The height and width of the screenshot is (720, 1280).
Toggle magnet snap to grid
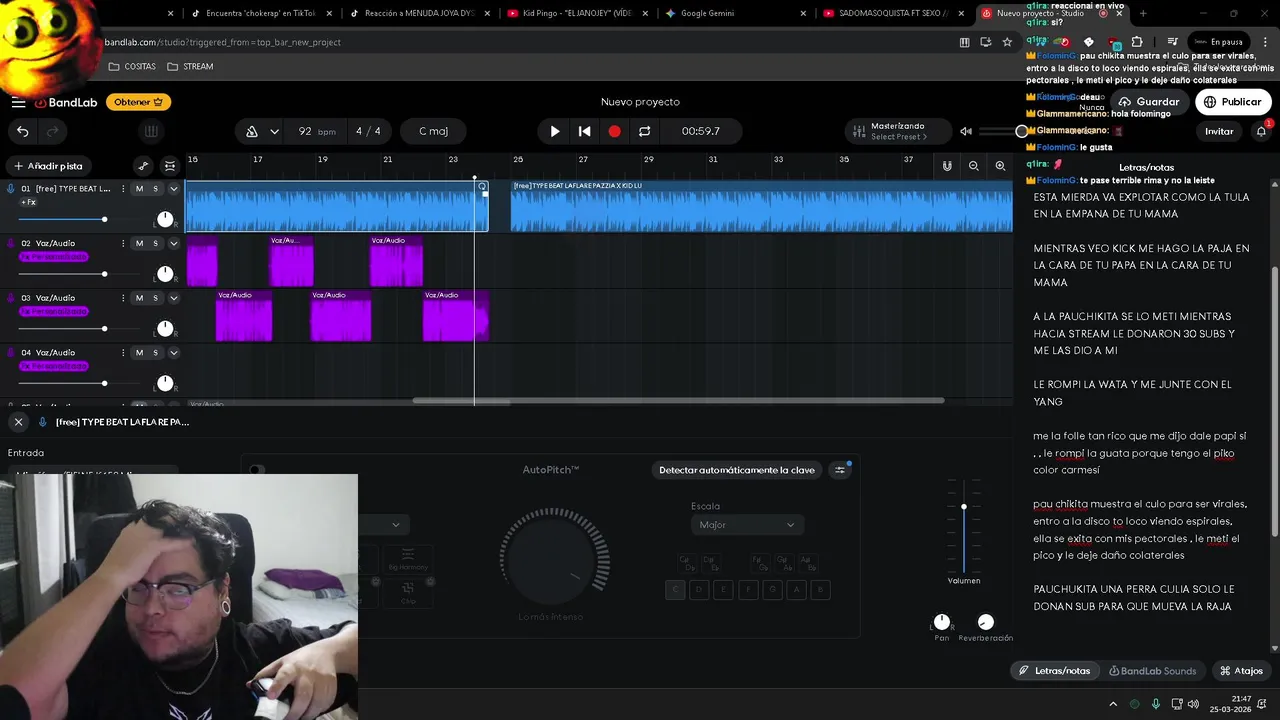[x=947, y=166]
